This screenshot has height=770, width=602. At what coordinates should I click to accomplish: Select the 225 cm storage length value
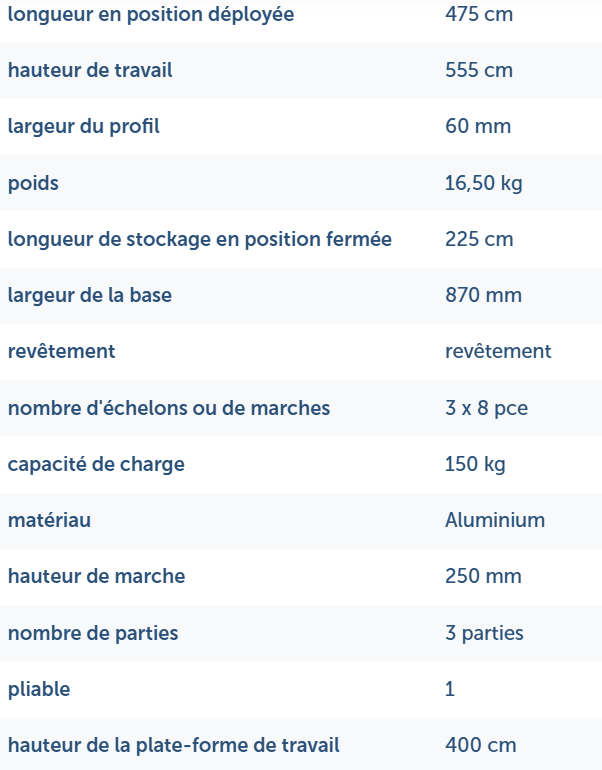coord(479,239)
